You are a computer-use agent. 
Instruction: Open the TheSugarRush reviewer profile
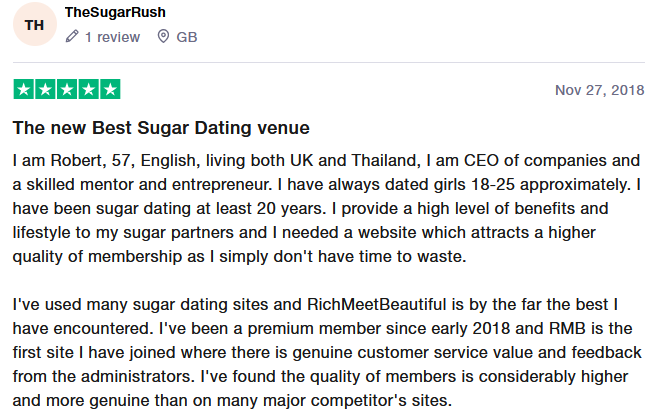115,12
